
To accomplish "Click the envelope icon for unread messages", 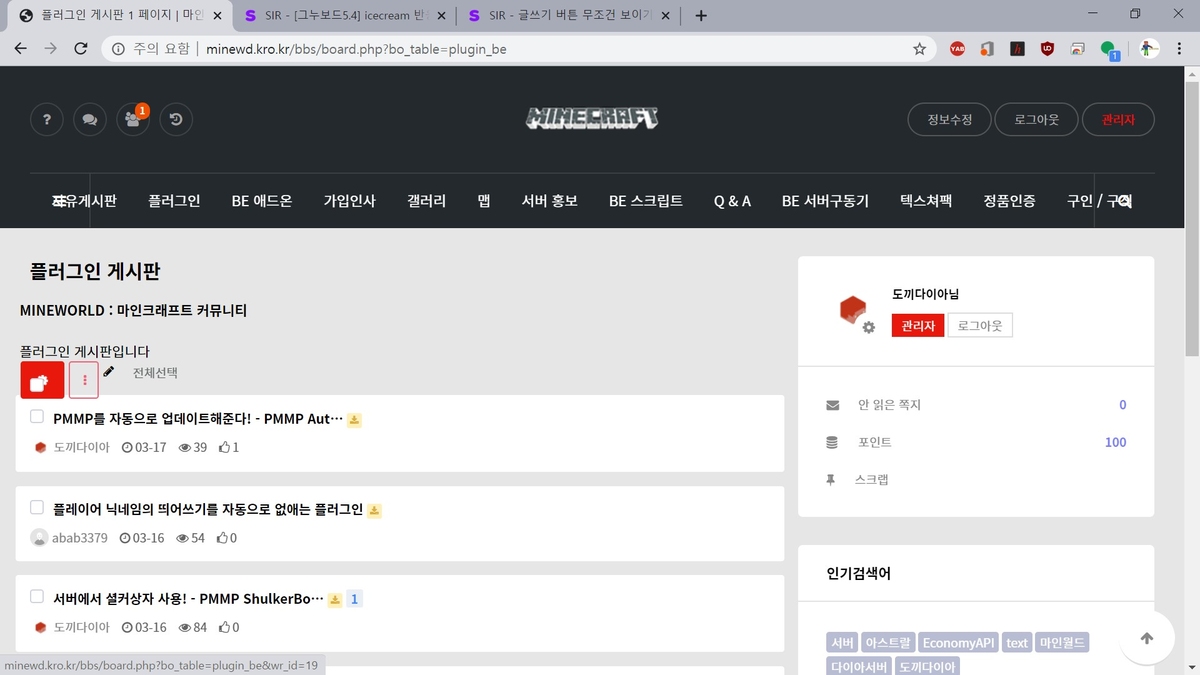I will (833, 405).
